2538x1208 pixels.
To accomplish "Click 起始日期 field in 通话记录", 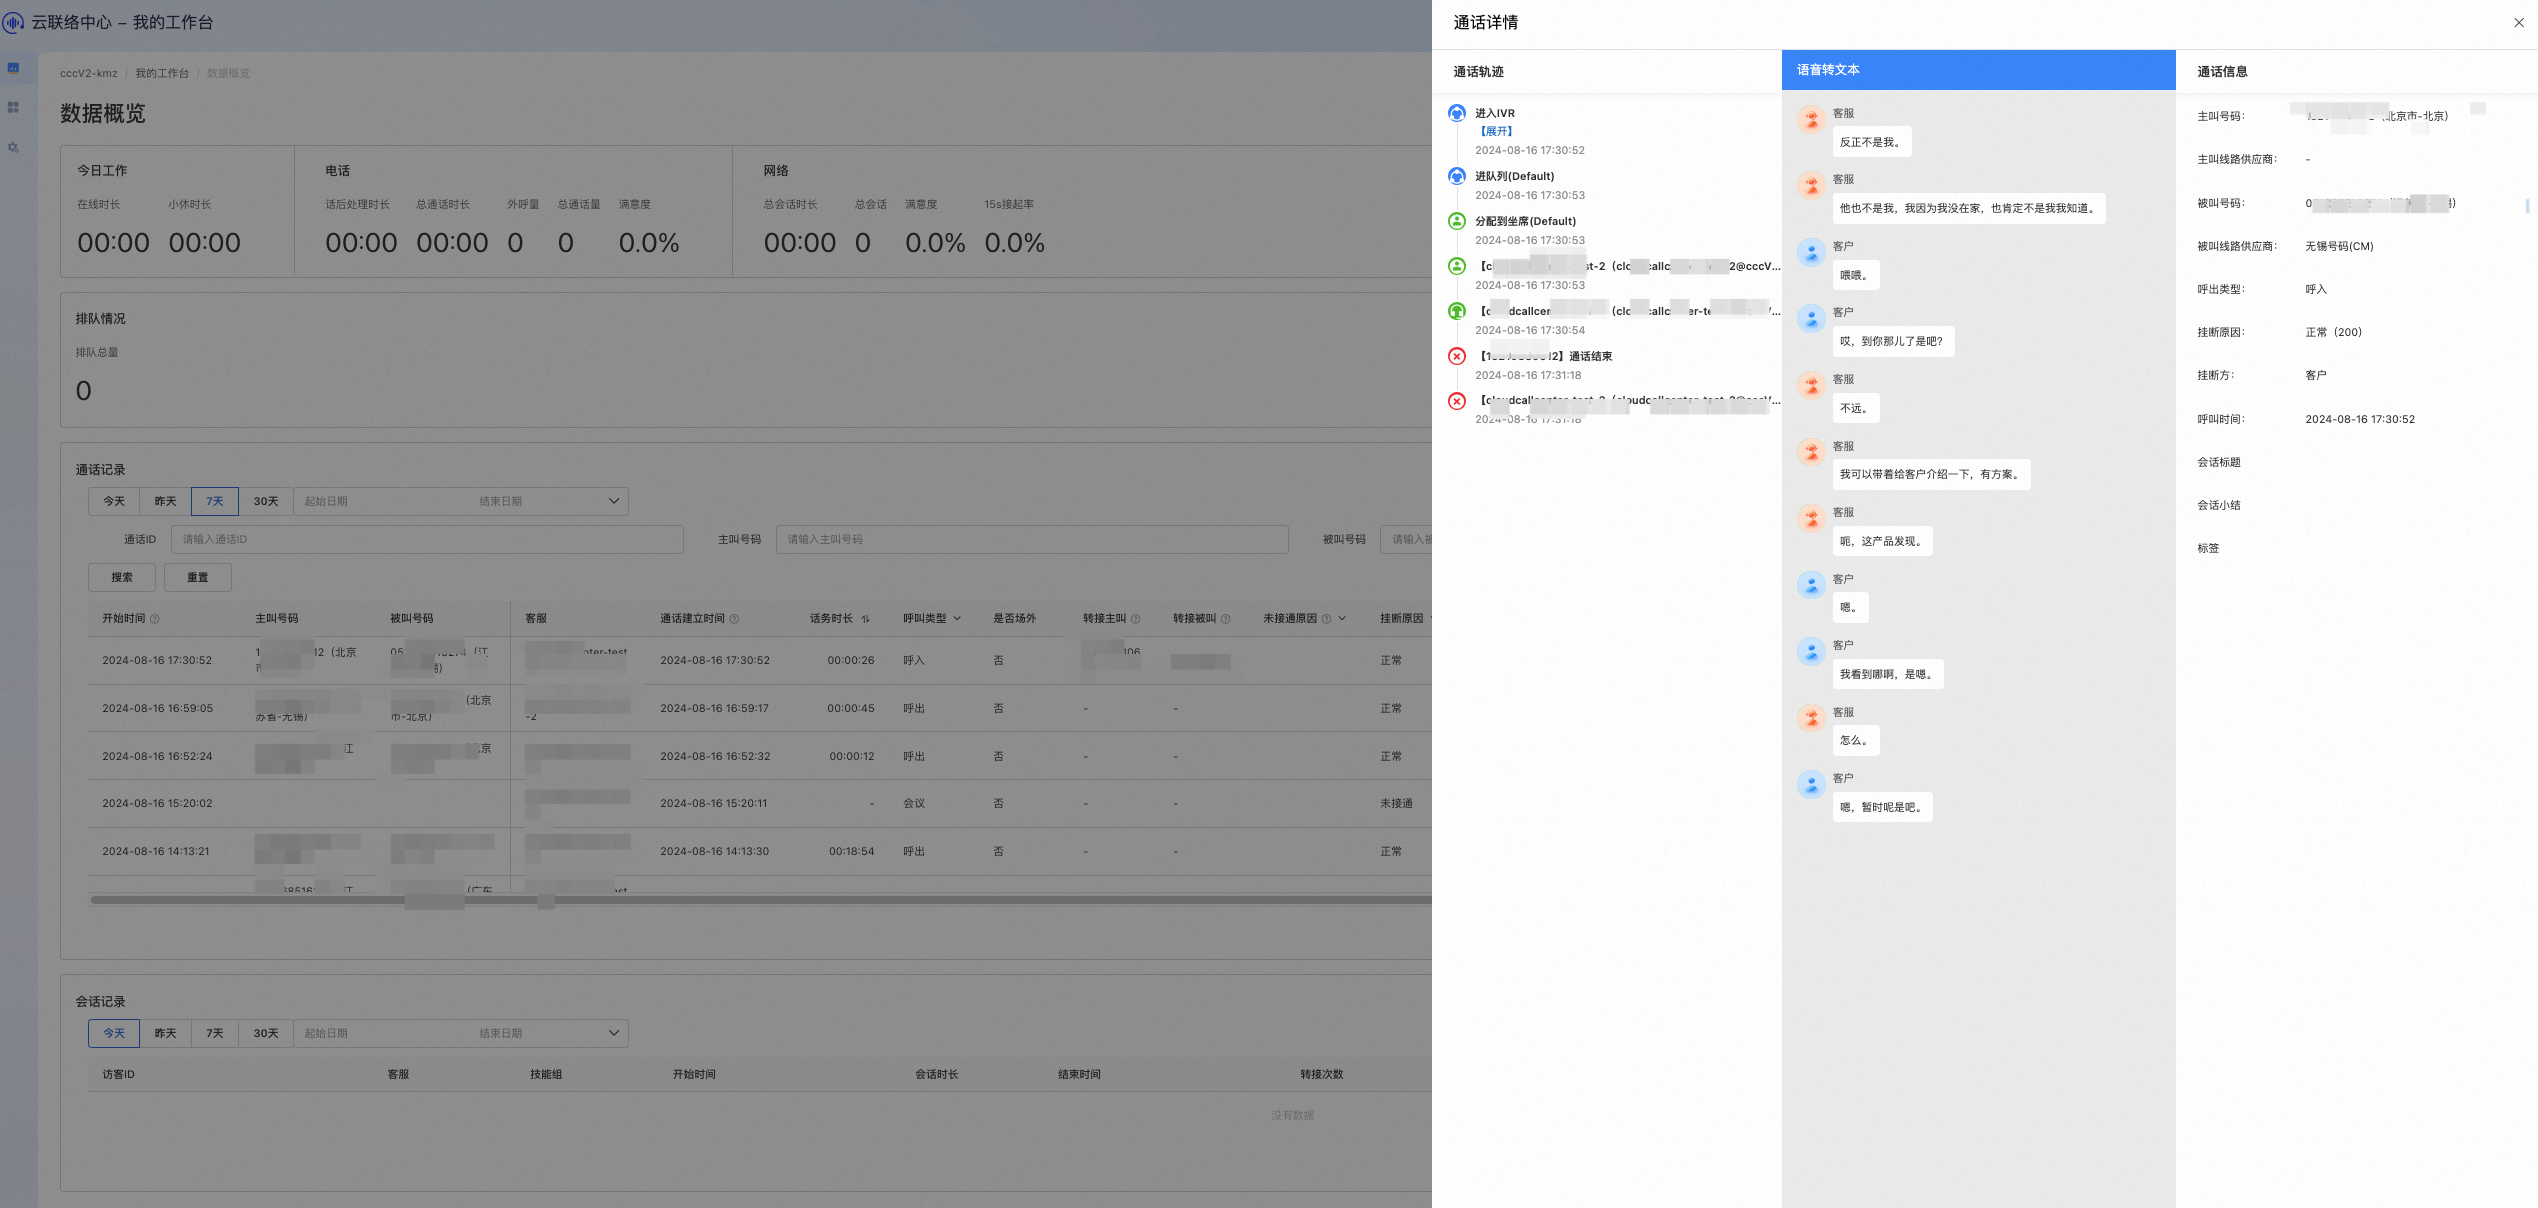I will point(380,501).
